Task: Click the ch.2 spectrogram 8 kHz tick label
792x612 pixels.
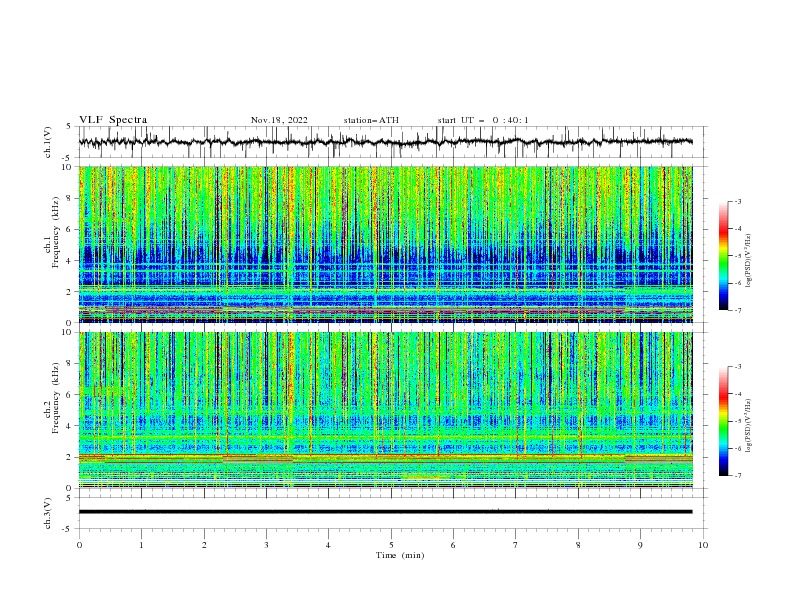Action: pyautogui.click(x=70, y=364)
